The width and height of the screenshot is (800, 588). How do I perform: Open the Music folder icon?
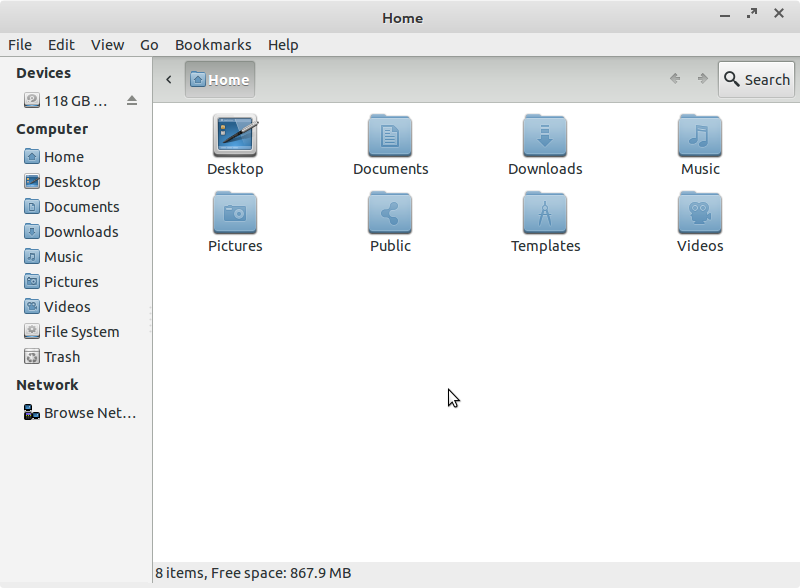[700, 136]
